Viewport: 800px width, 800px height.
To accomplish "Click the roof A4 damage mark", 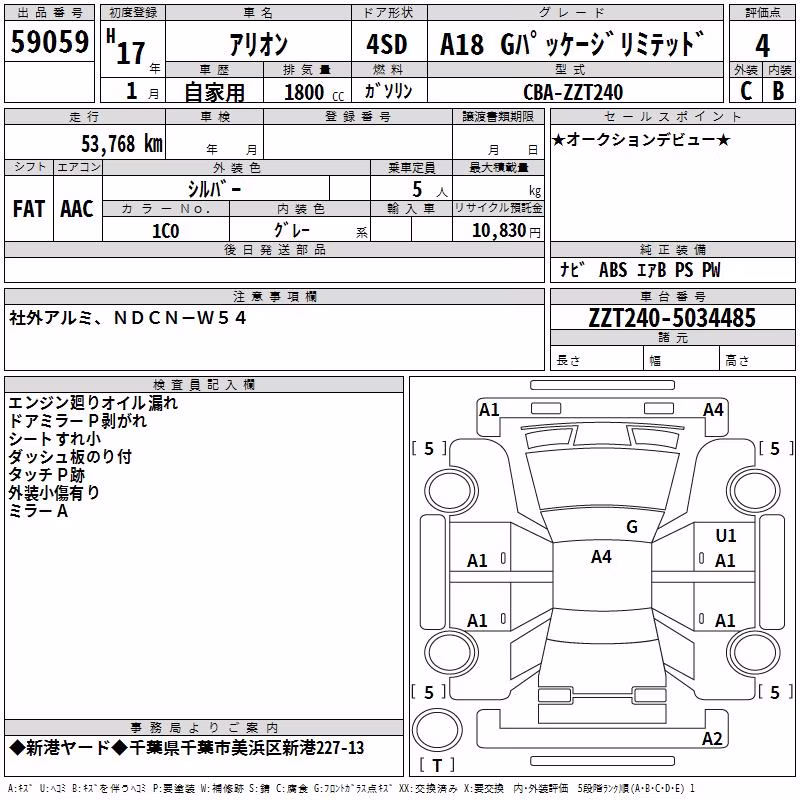I will coord(601,557).
